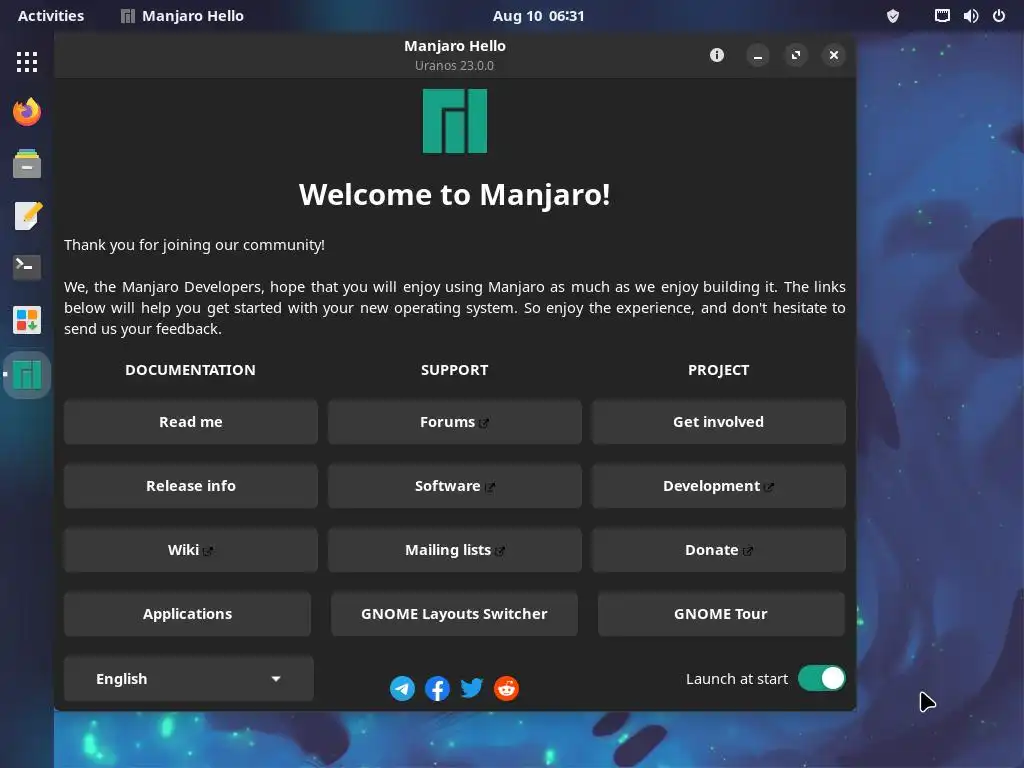Launch Terminal from the dock
Viewport: 1024px width, 768px height.
[x=27, y=267]
